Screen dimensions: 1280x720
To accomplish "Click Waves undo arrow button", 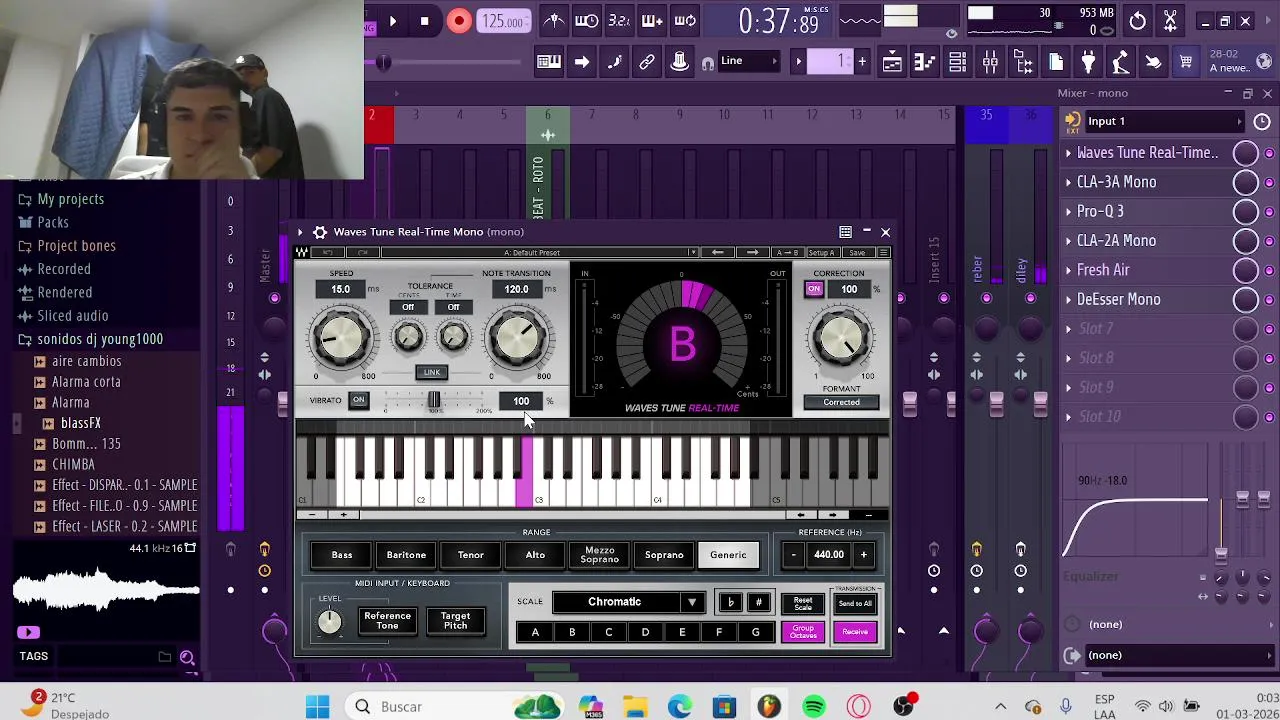I will tap(327, 253).
